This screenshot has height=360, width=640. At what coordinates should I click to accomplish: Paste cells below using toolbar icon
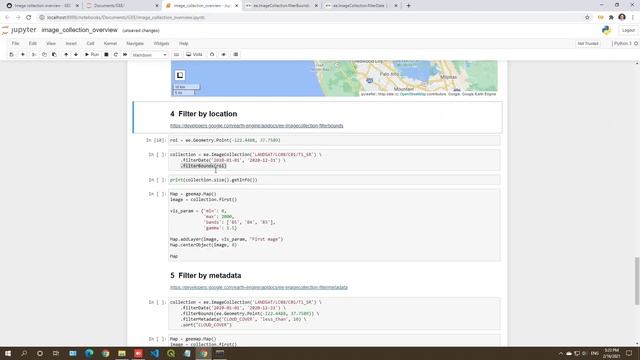click(54, 54)
